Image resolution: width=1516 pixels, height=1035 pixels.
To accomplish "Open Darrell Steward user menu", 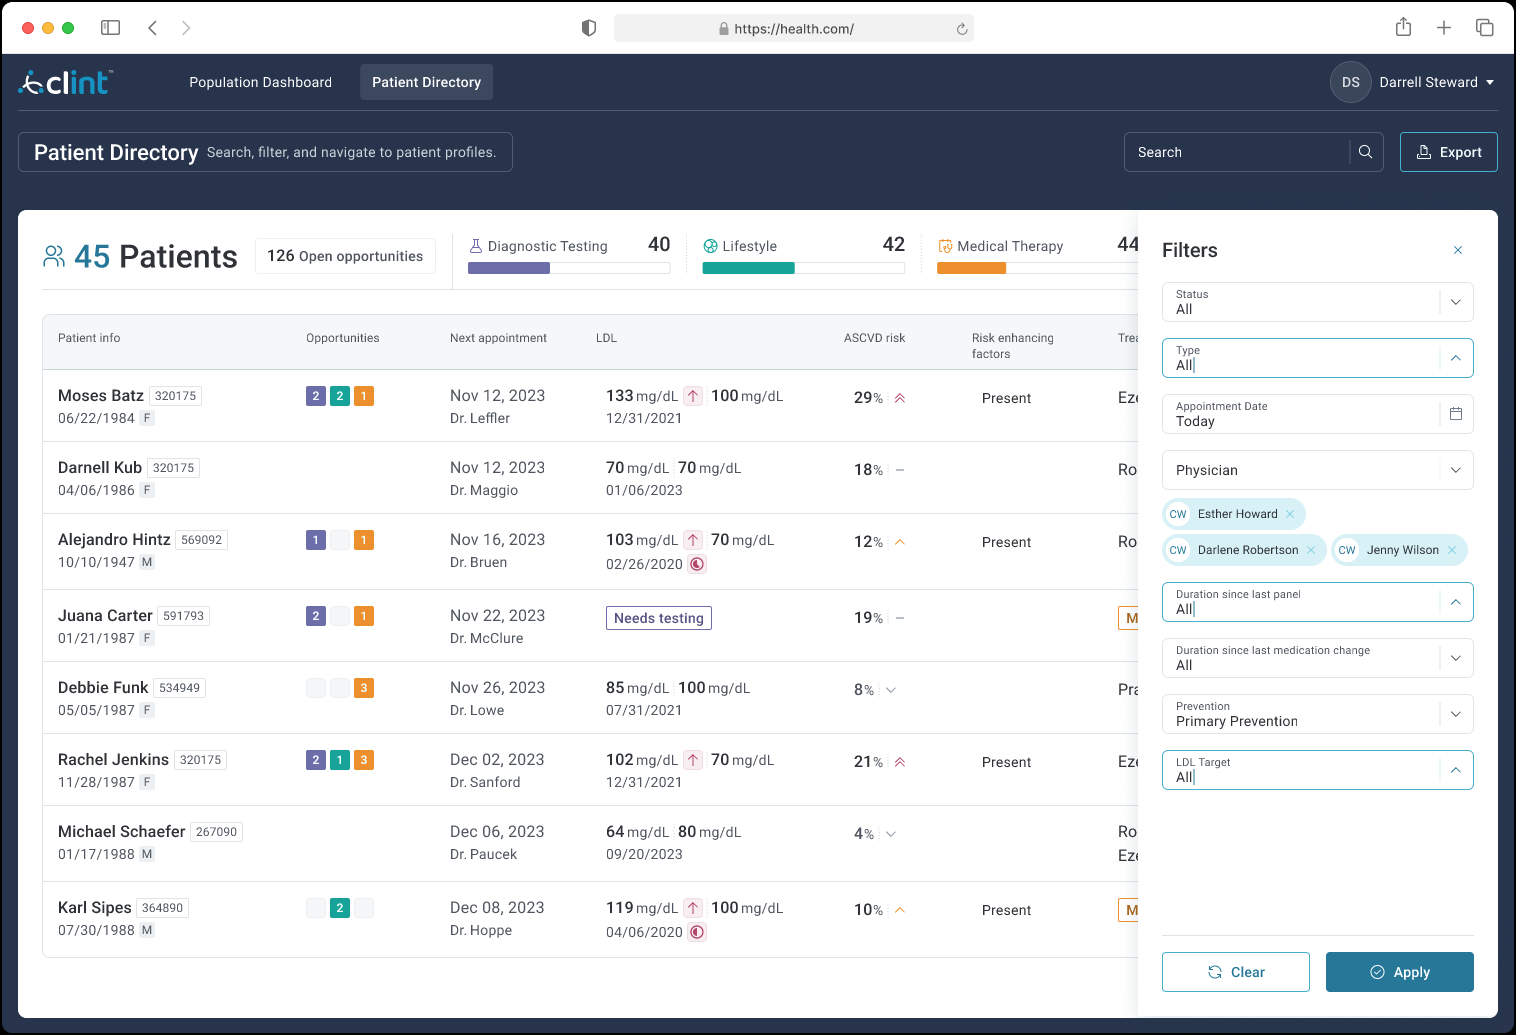I will tap(1412, 82).
